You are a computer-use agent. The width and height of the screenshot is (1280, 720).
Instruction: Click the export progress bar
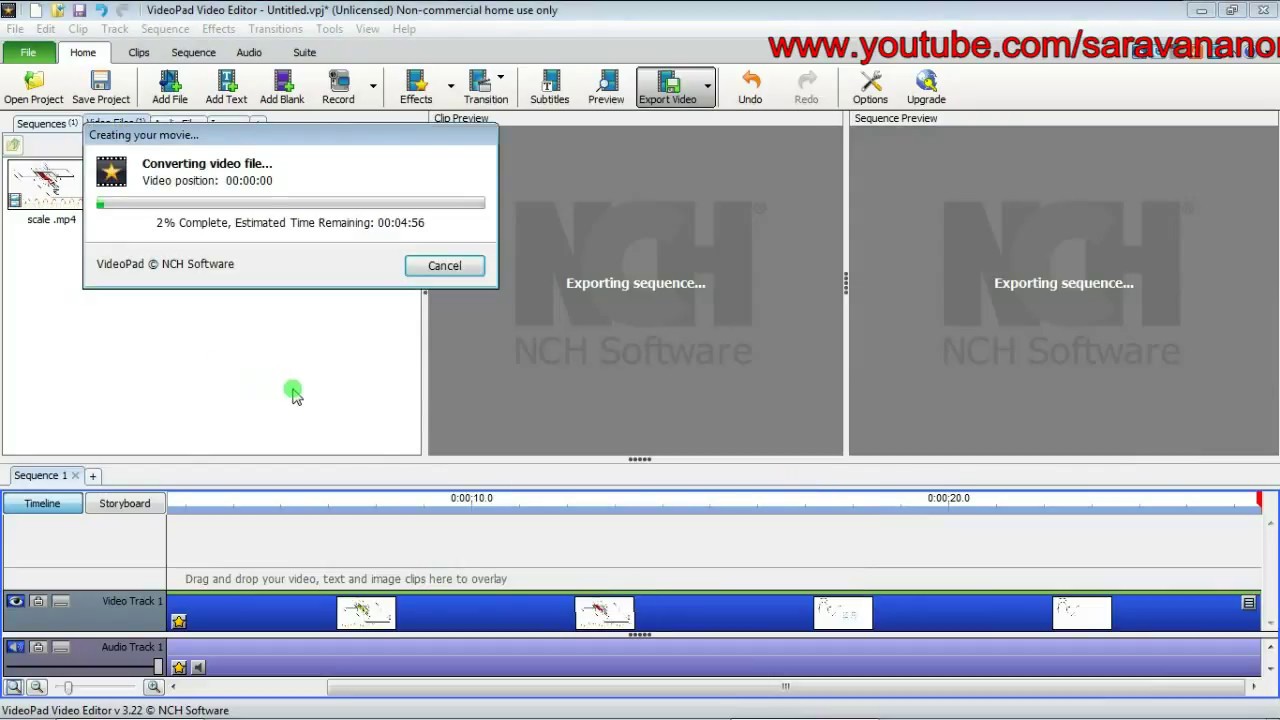291,204
